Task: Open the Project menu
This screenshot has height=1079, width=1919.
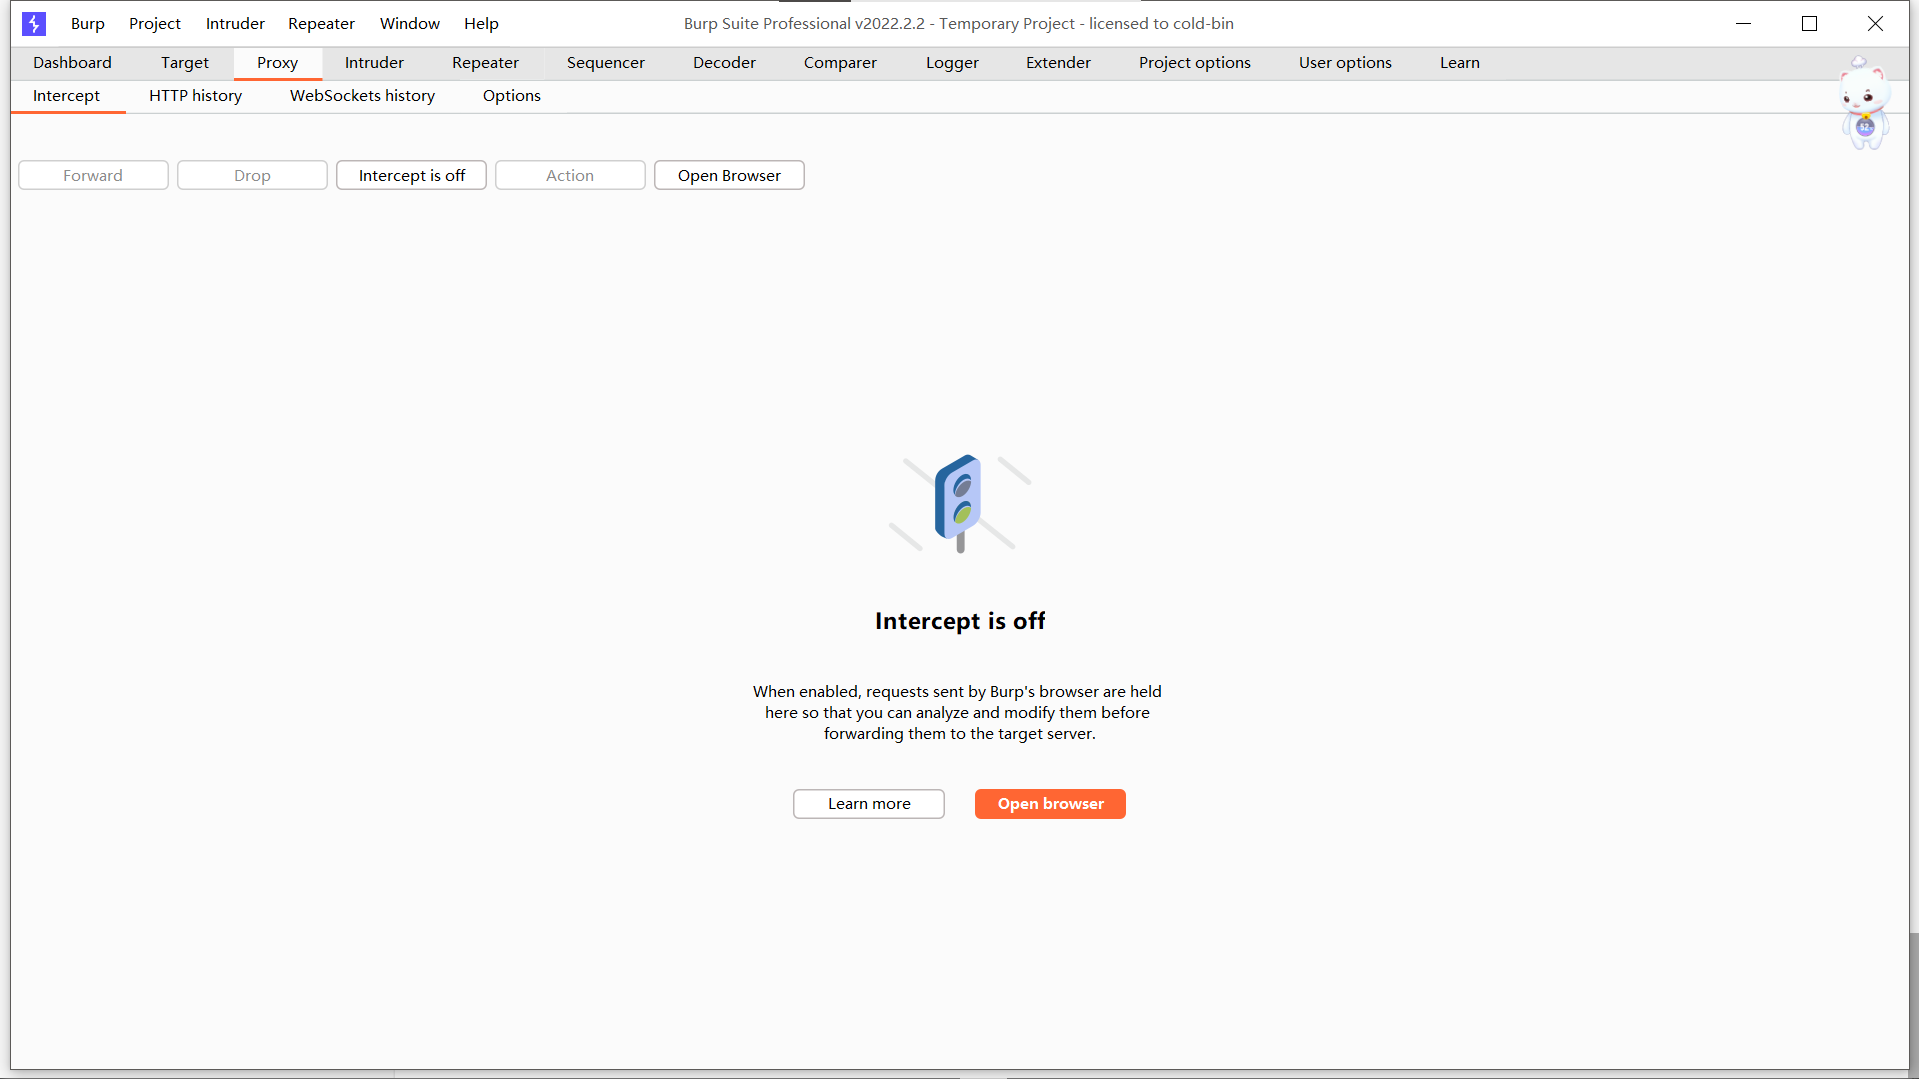Action: click(x=155, y=23)
